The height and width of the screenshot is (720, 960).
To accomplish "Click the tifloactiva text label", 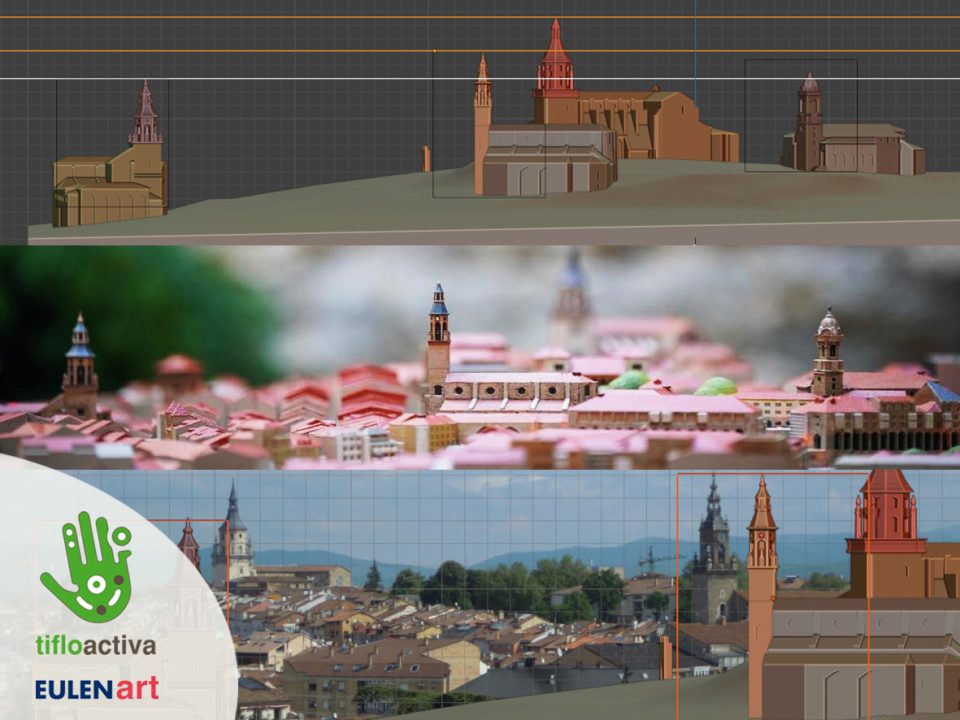I will pyautogui.click(x=96, y=645).
